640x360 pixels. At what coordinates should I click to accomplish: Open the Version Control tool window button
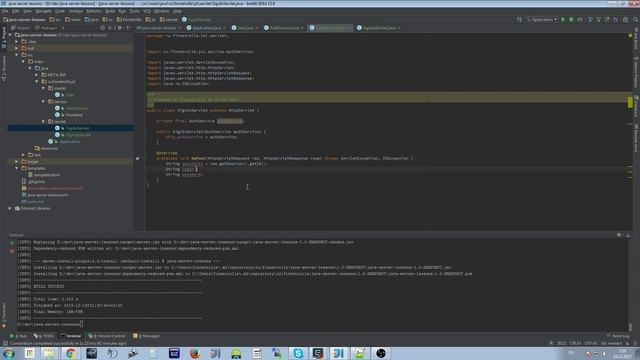pos(107,336)
